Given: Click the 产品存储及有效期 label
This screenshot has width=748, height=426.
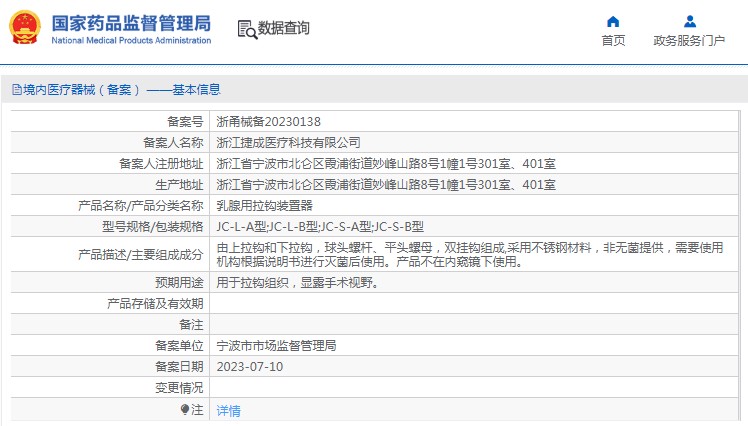Looking at the screenshot, I should click(155, 303).
